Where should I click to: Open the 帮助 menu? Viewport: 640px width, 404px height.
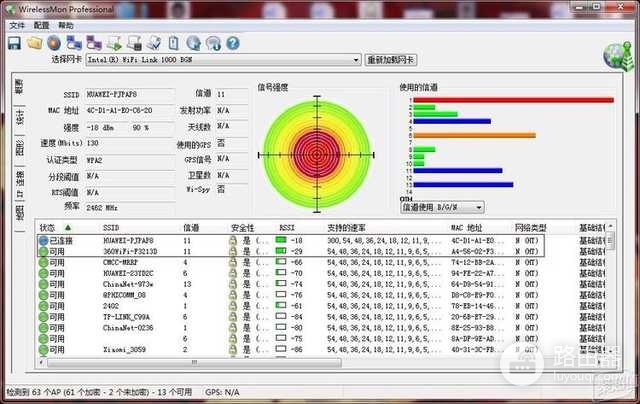[x=66, y=25]
